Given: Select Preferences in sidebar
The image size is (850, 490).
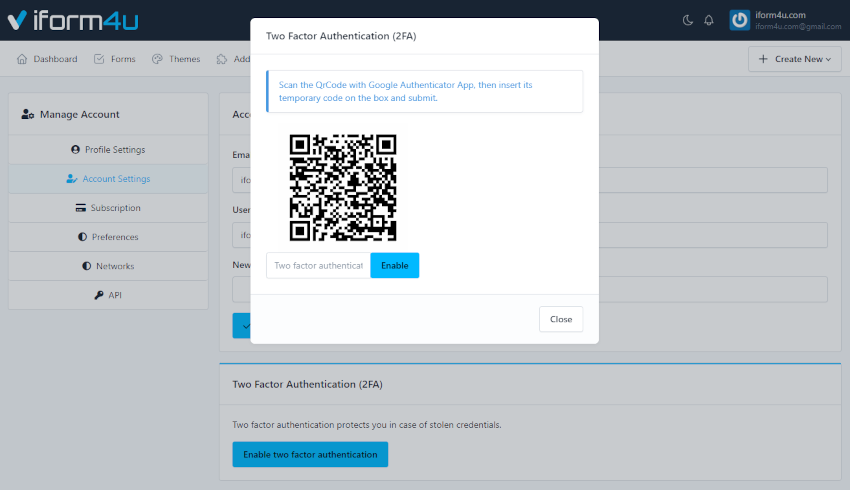Looking at the screenshot, I should click(x=108, y=237).
